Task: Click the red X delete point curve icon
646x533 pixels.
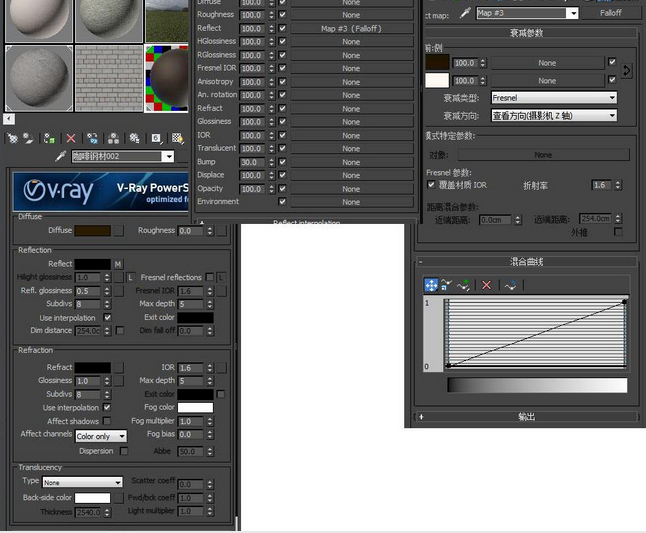Action: pyautogui.click(x=486, y=285)
